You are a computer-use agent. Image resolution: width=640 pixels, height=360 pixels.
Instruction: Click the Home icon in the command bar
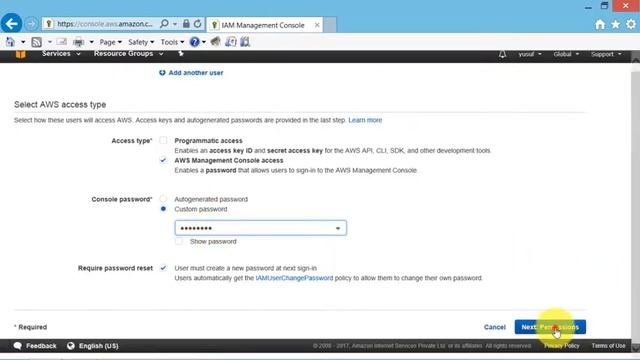[x=10, y=42]
